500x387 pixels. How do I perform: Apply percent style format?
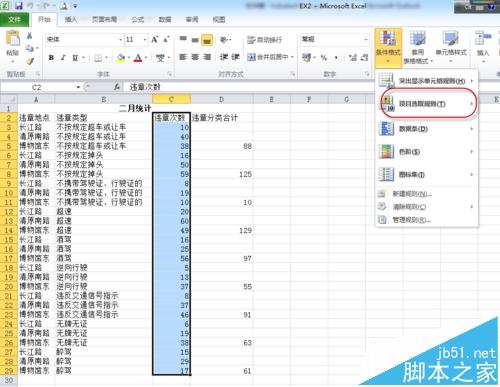tap(323, 58)
